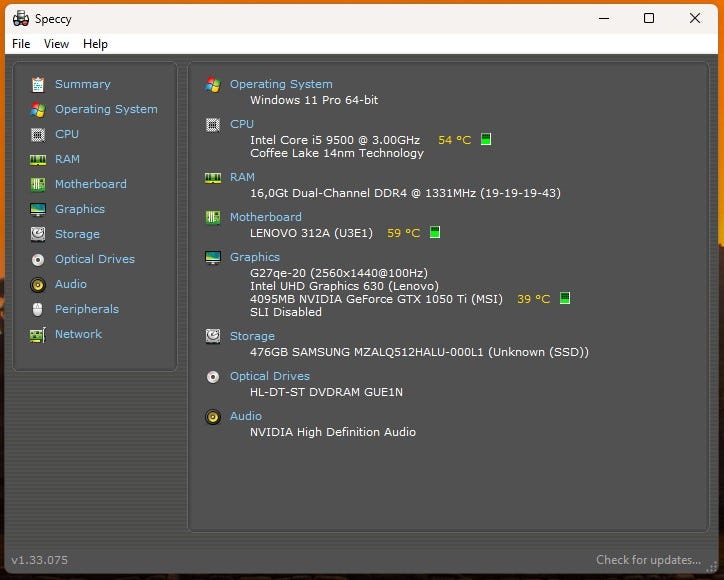The height and width of the screenshot is (580, 724).
Task: Open Storage section from the sidebar
Action: click(x=77, y=234)
